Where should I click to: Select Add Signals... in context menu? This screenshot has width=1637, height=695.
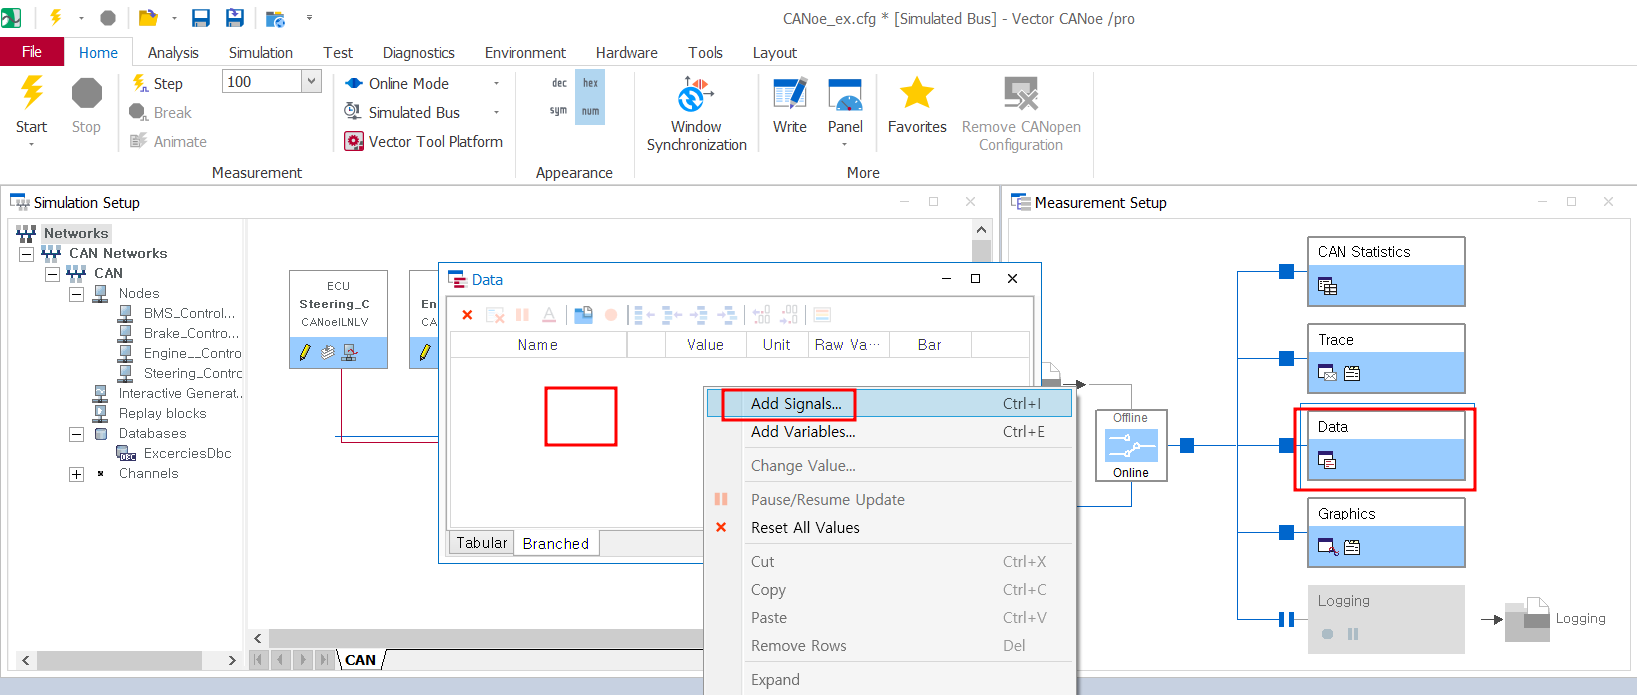(890, 404)
